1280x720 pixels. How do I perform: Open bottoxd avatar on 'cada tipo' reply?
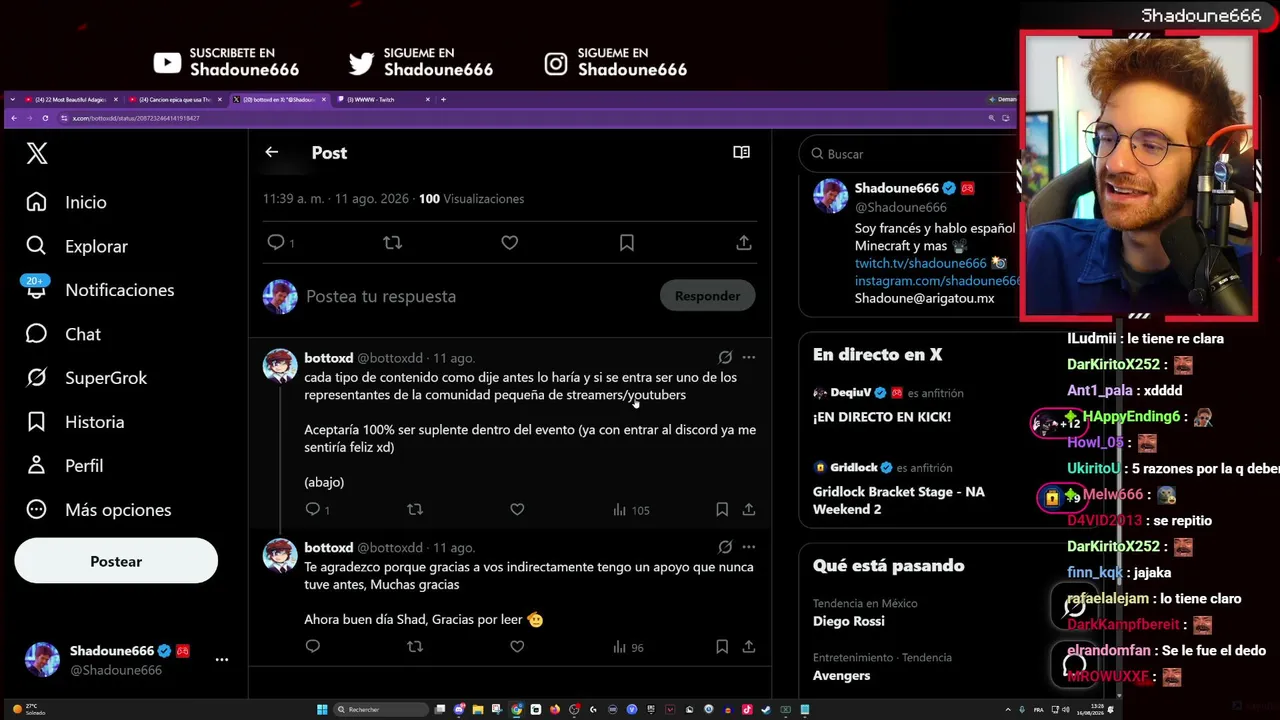[x=280, y=366]
